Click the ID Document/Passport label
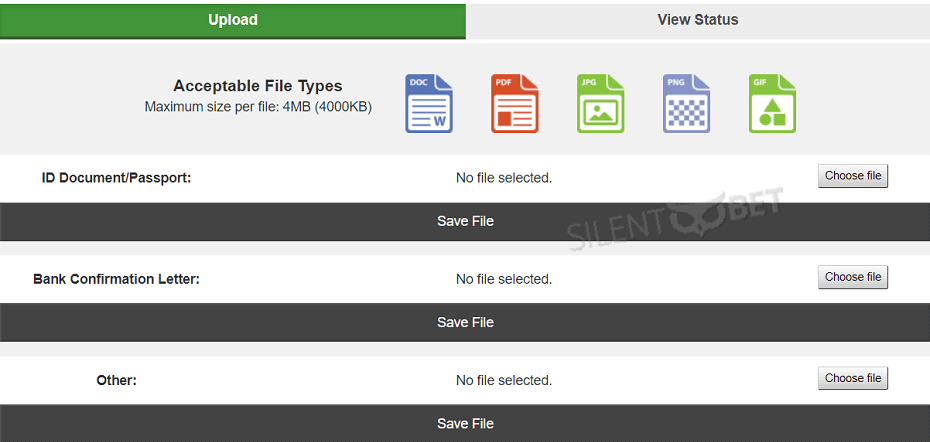 116,178
